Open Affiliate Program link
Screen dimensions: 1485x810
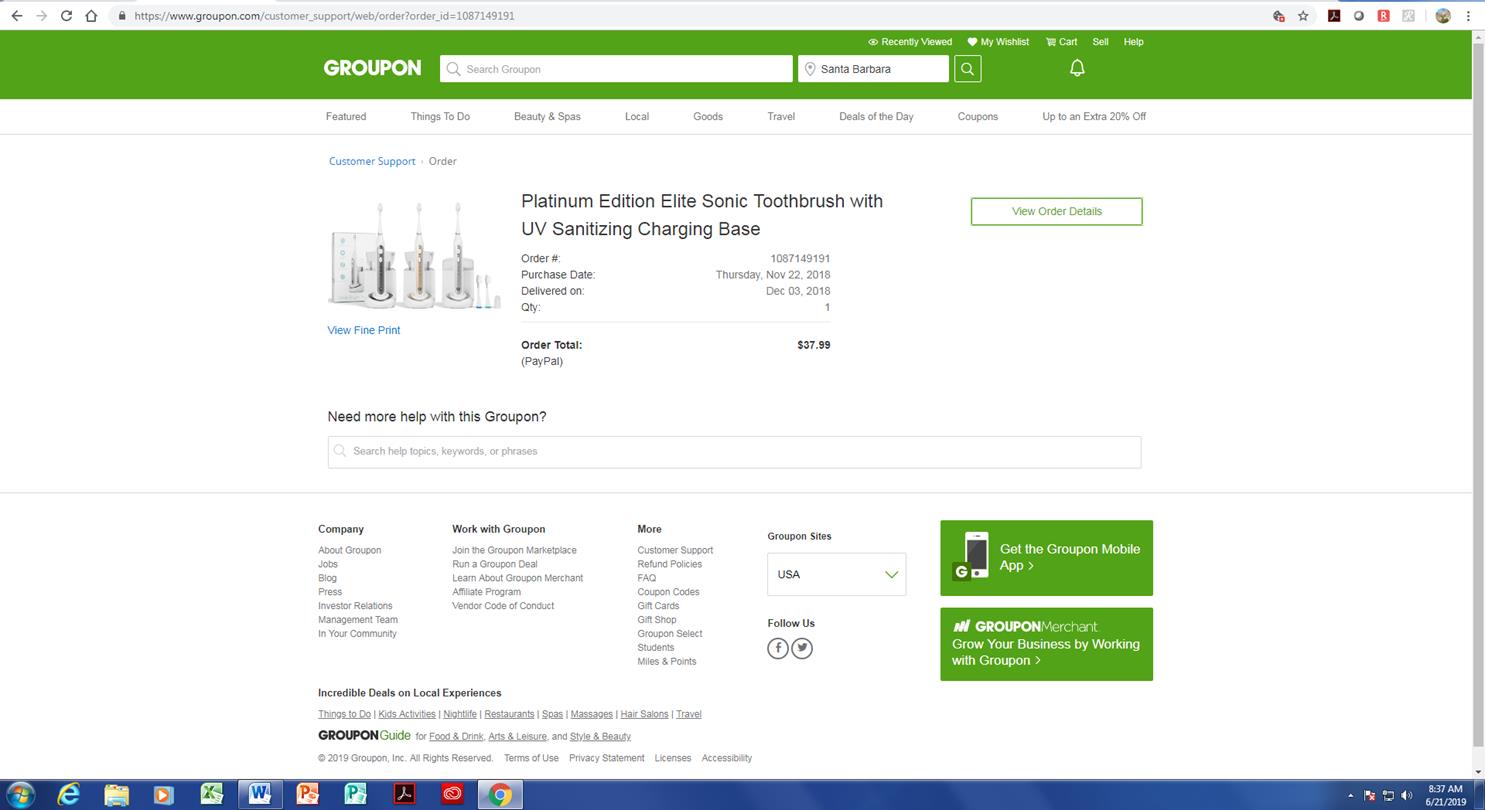click(x=486, y=592)
